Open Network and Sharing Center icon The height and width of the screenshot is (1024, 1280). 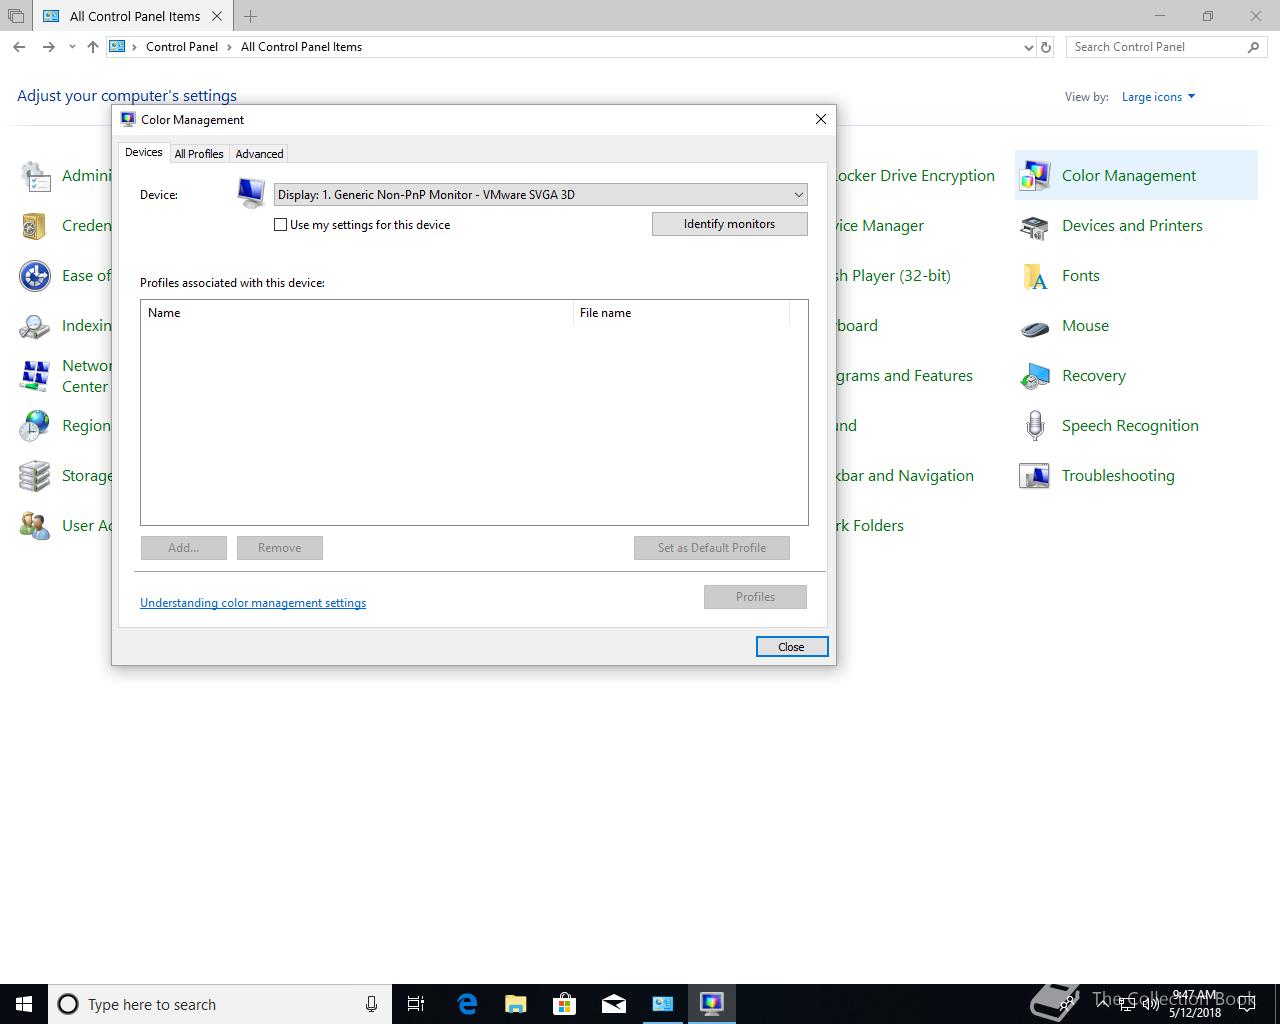click(x=35, y=376)
